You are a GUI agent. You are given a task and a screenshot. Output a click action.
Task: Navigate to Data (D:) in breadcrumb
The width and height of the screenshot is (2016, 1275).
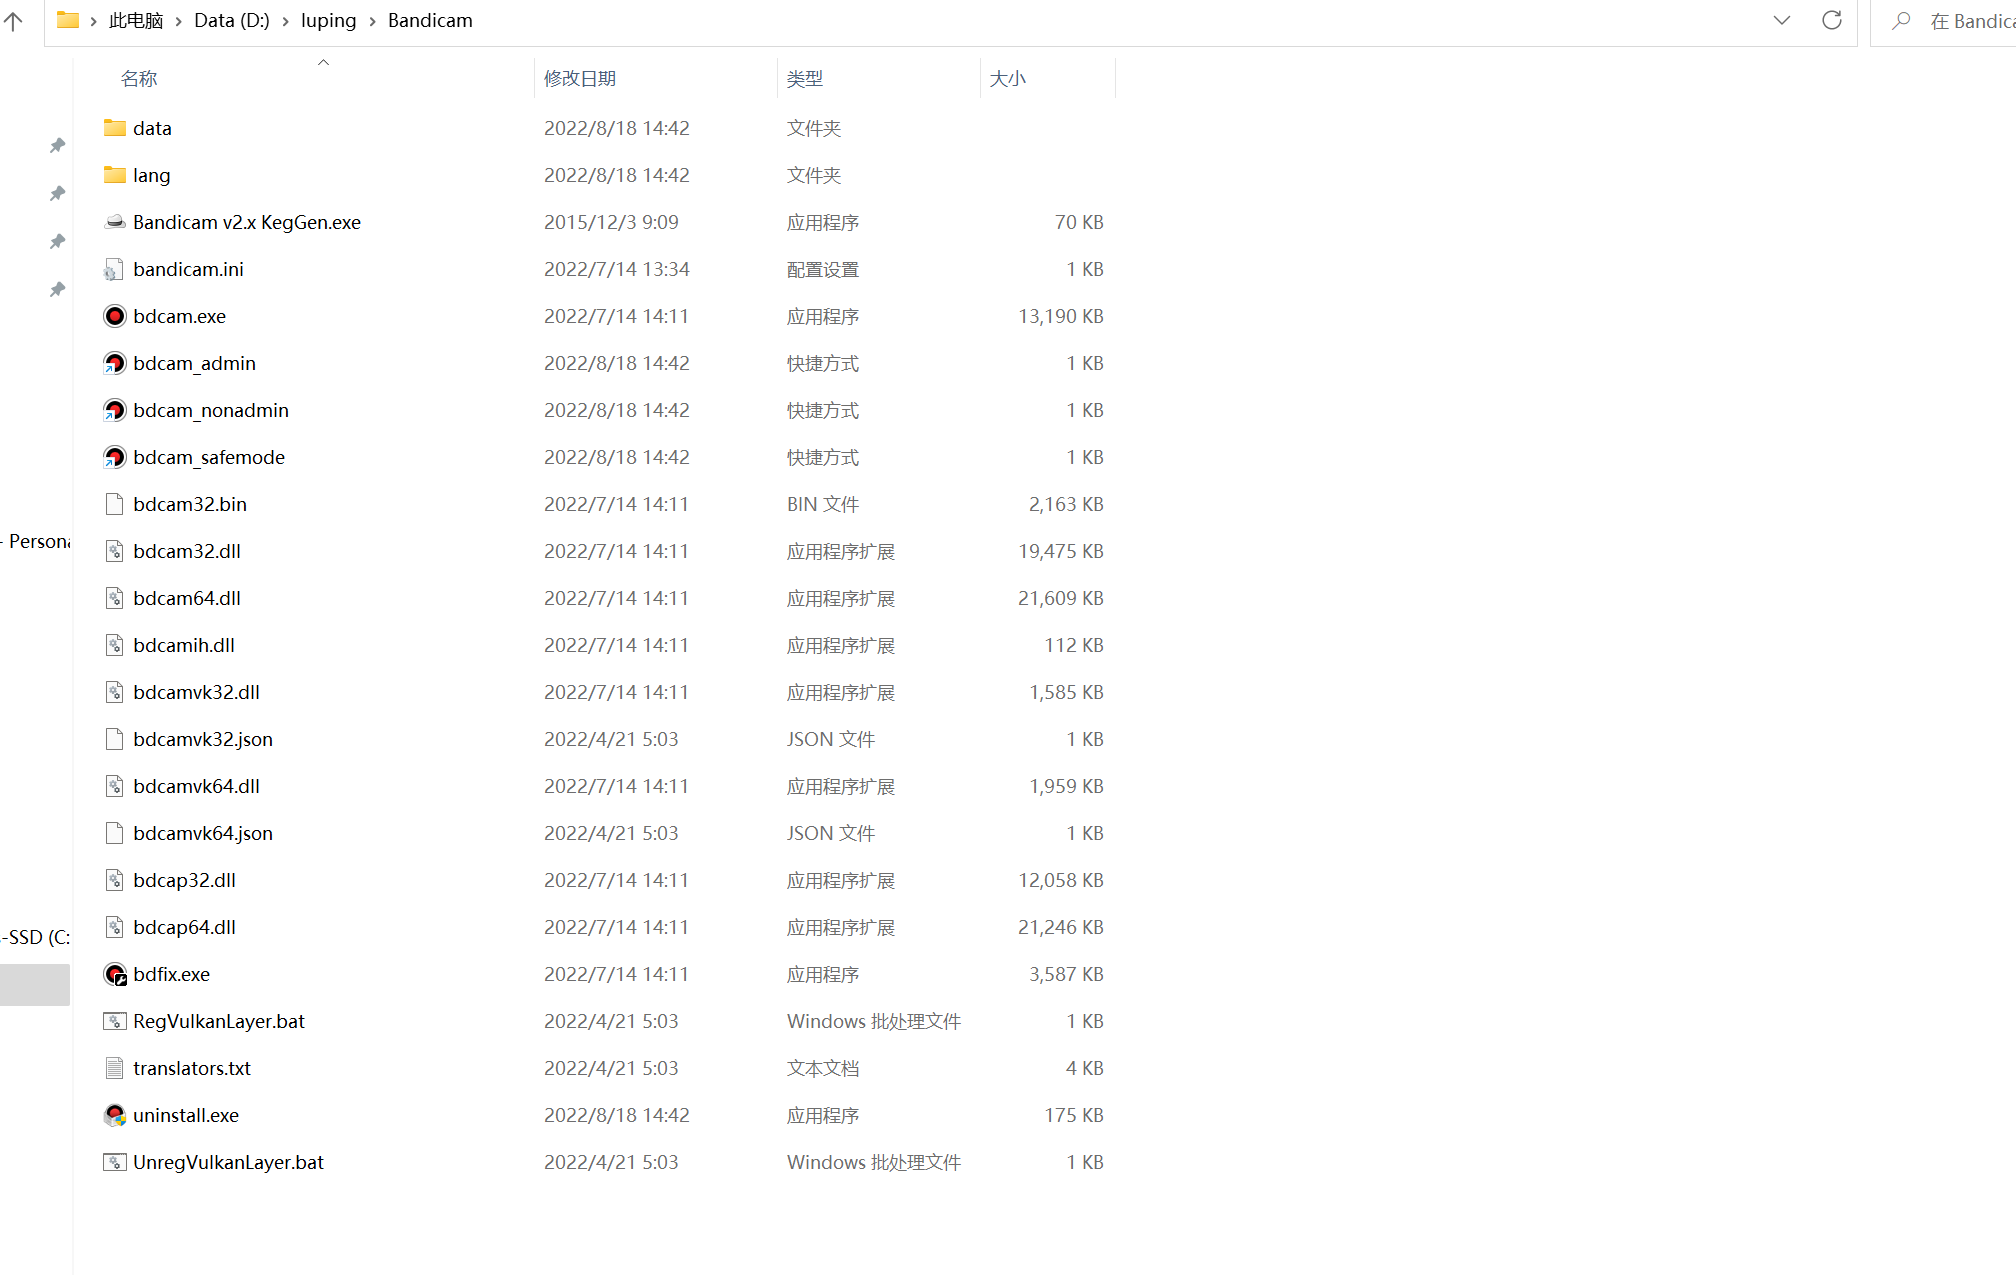pos(232,21)
